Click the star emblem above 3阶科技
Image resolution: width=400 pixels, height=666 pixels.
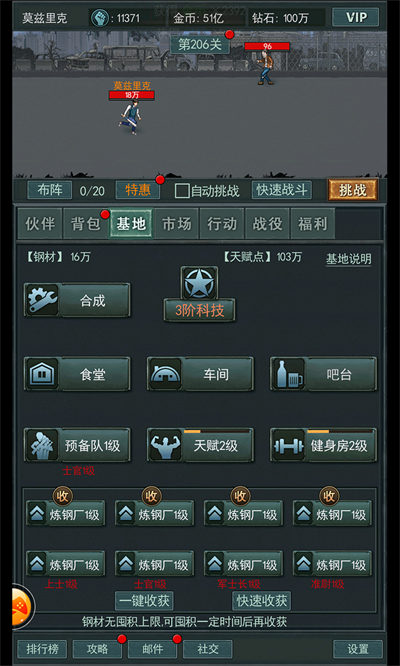(199, 283)
